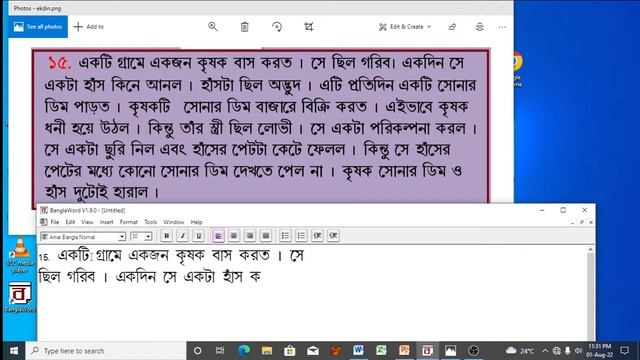Viewport: 640px width, 360px height.
Task: Click the increase indent icon
Action: point(333,236)
